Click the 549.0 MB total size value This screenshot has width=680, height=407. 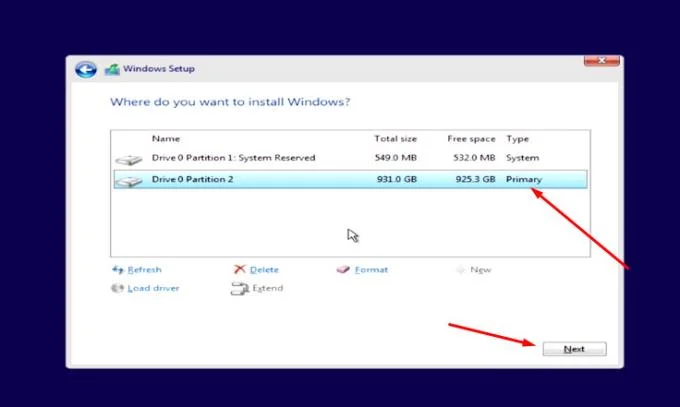point(396,158)
